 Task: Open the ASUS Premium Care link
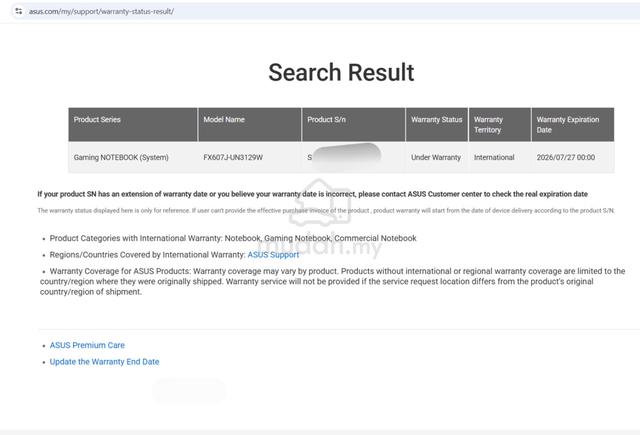click(x=87, y=345)
